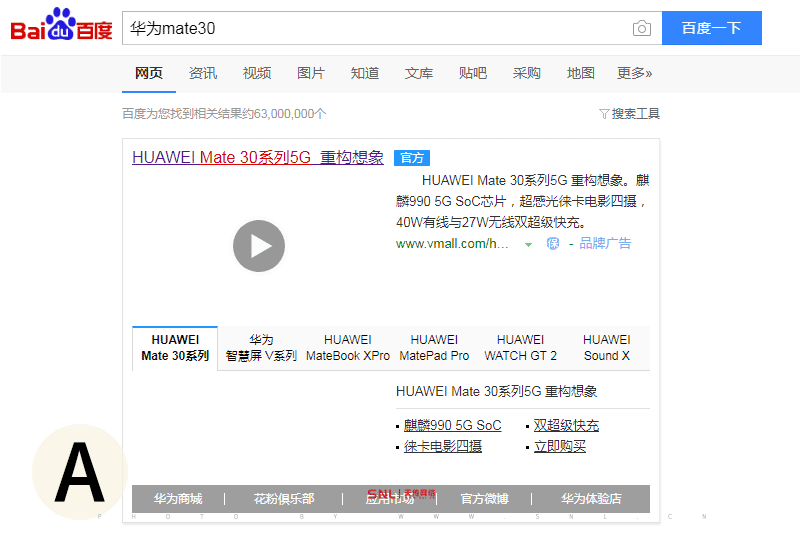Click the Baidu logo

click(x=61, y=26)
